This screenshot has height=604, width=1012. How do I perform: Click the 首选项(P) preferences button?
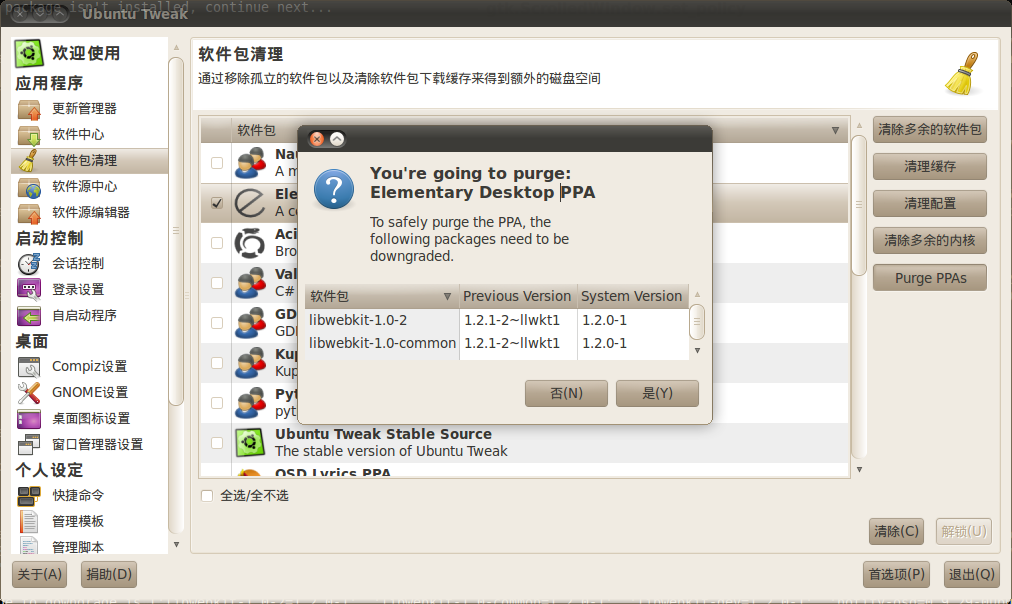pyautogui.click(x=896, y=574)
